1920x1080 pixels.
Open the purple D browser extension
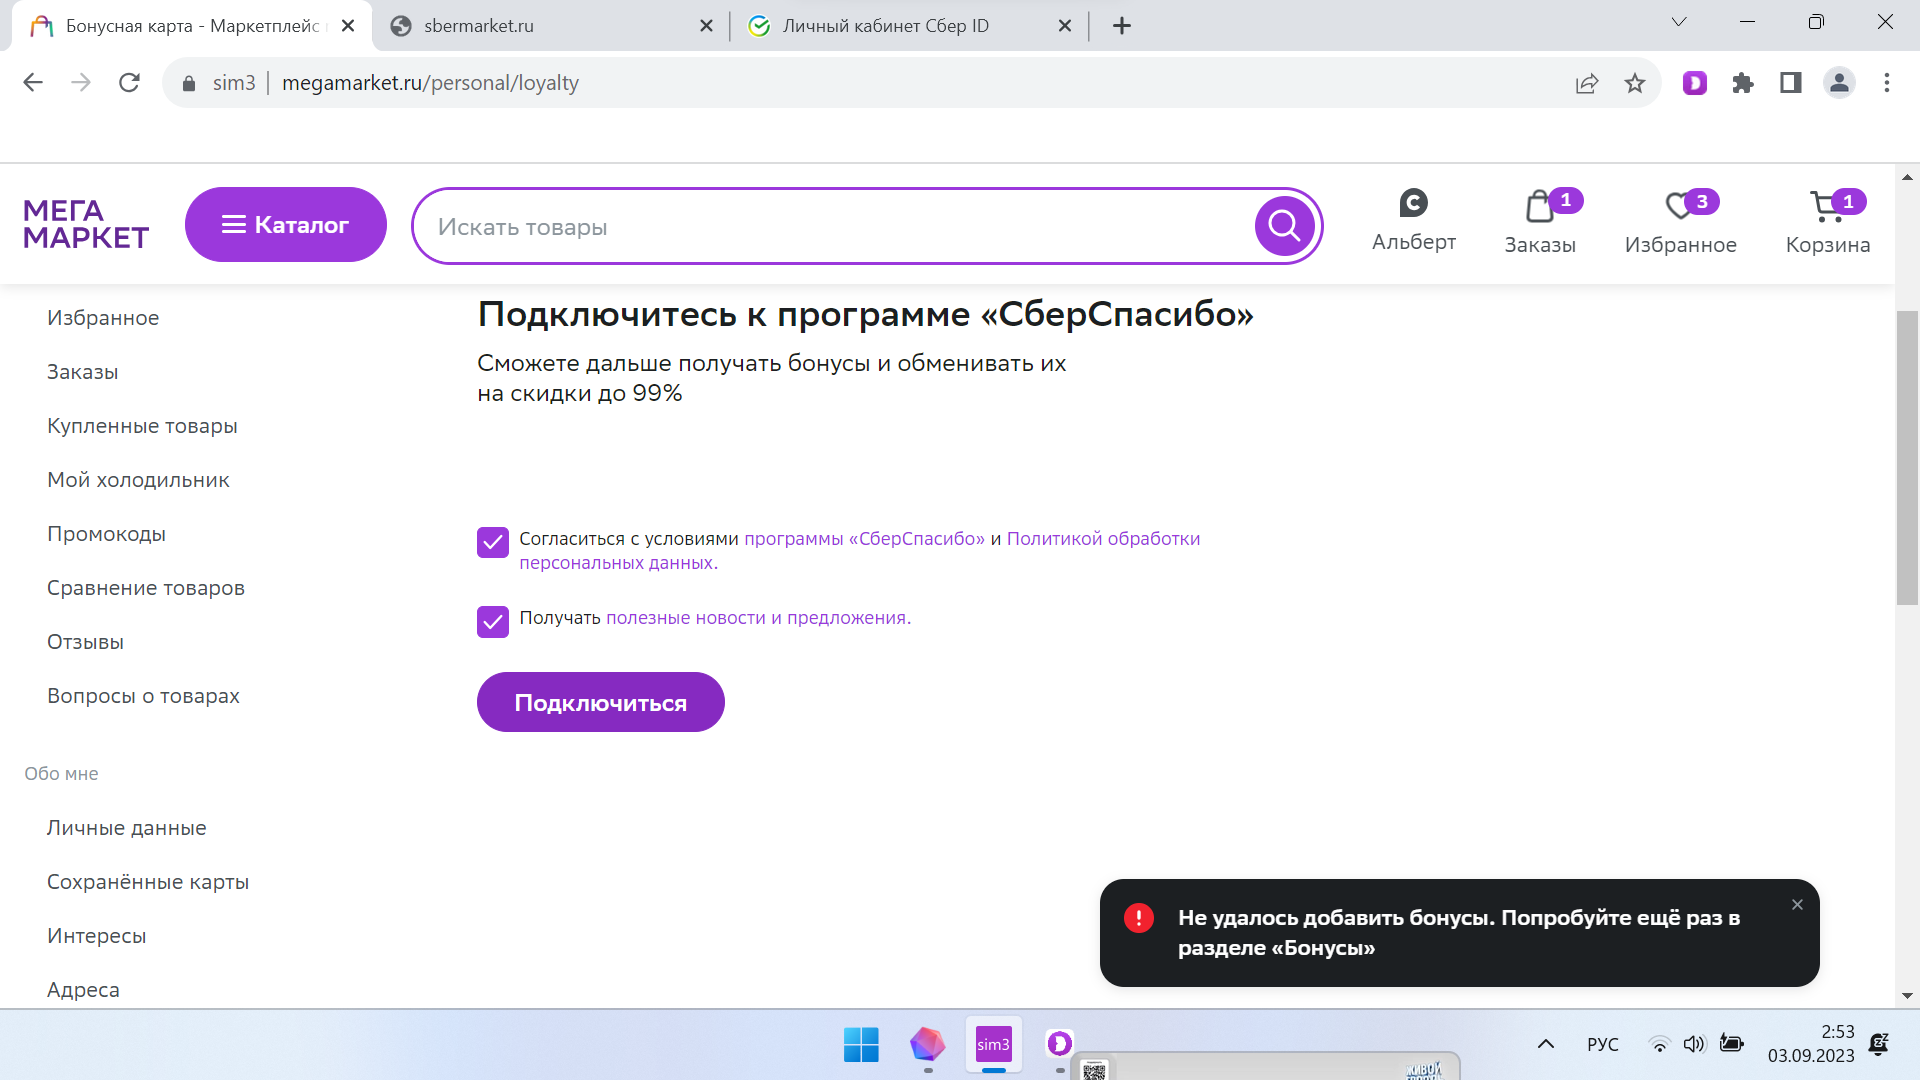point(1695,83)
